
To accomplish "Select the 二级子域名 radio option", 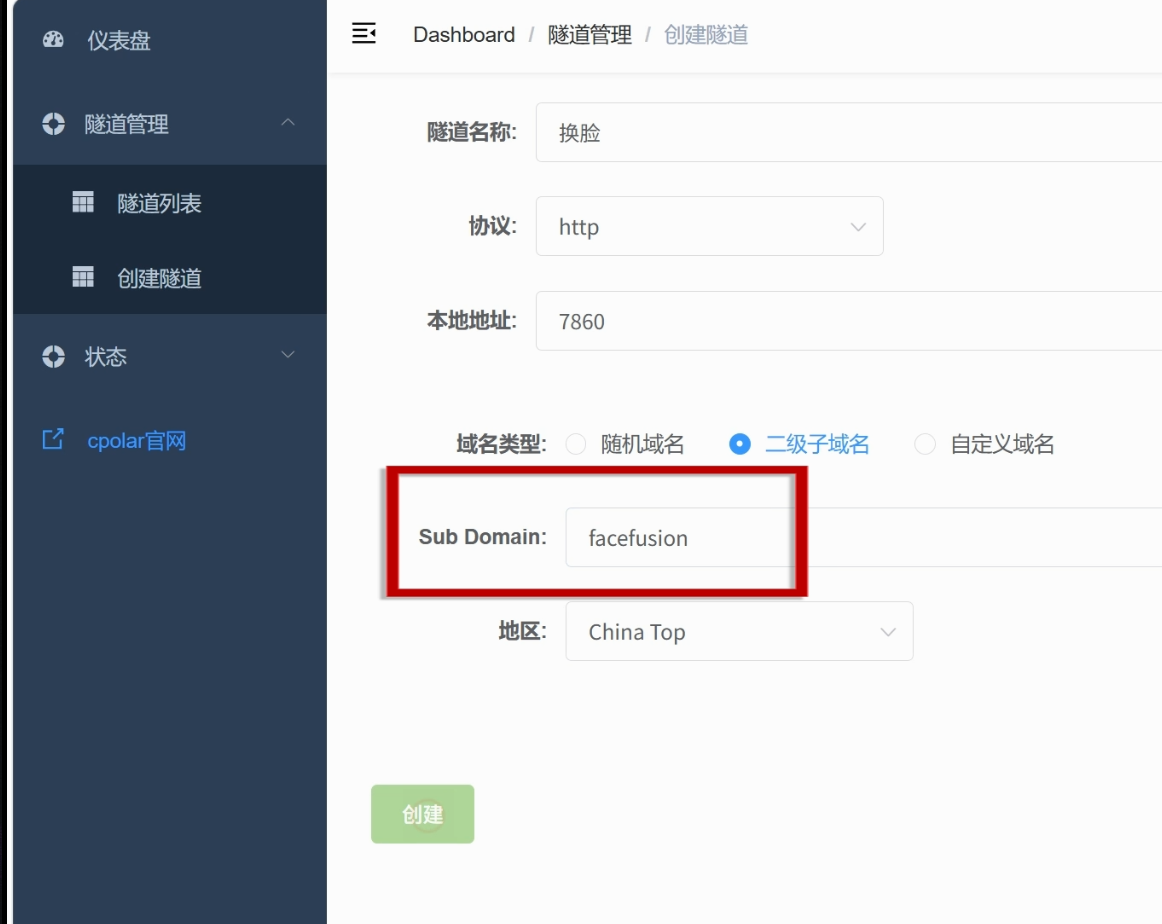I will click(740, 444).
